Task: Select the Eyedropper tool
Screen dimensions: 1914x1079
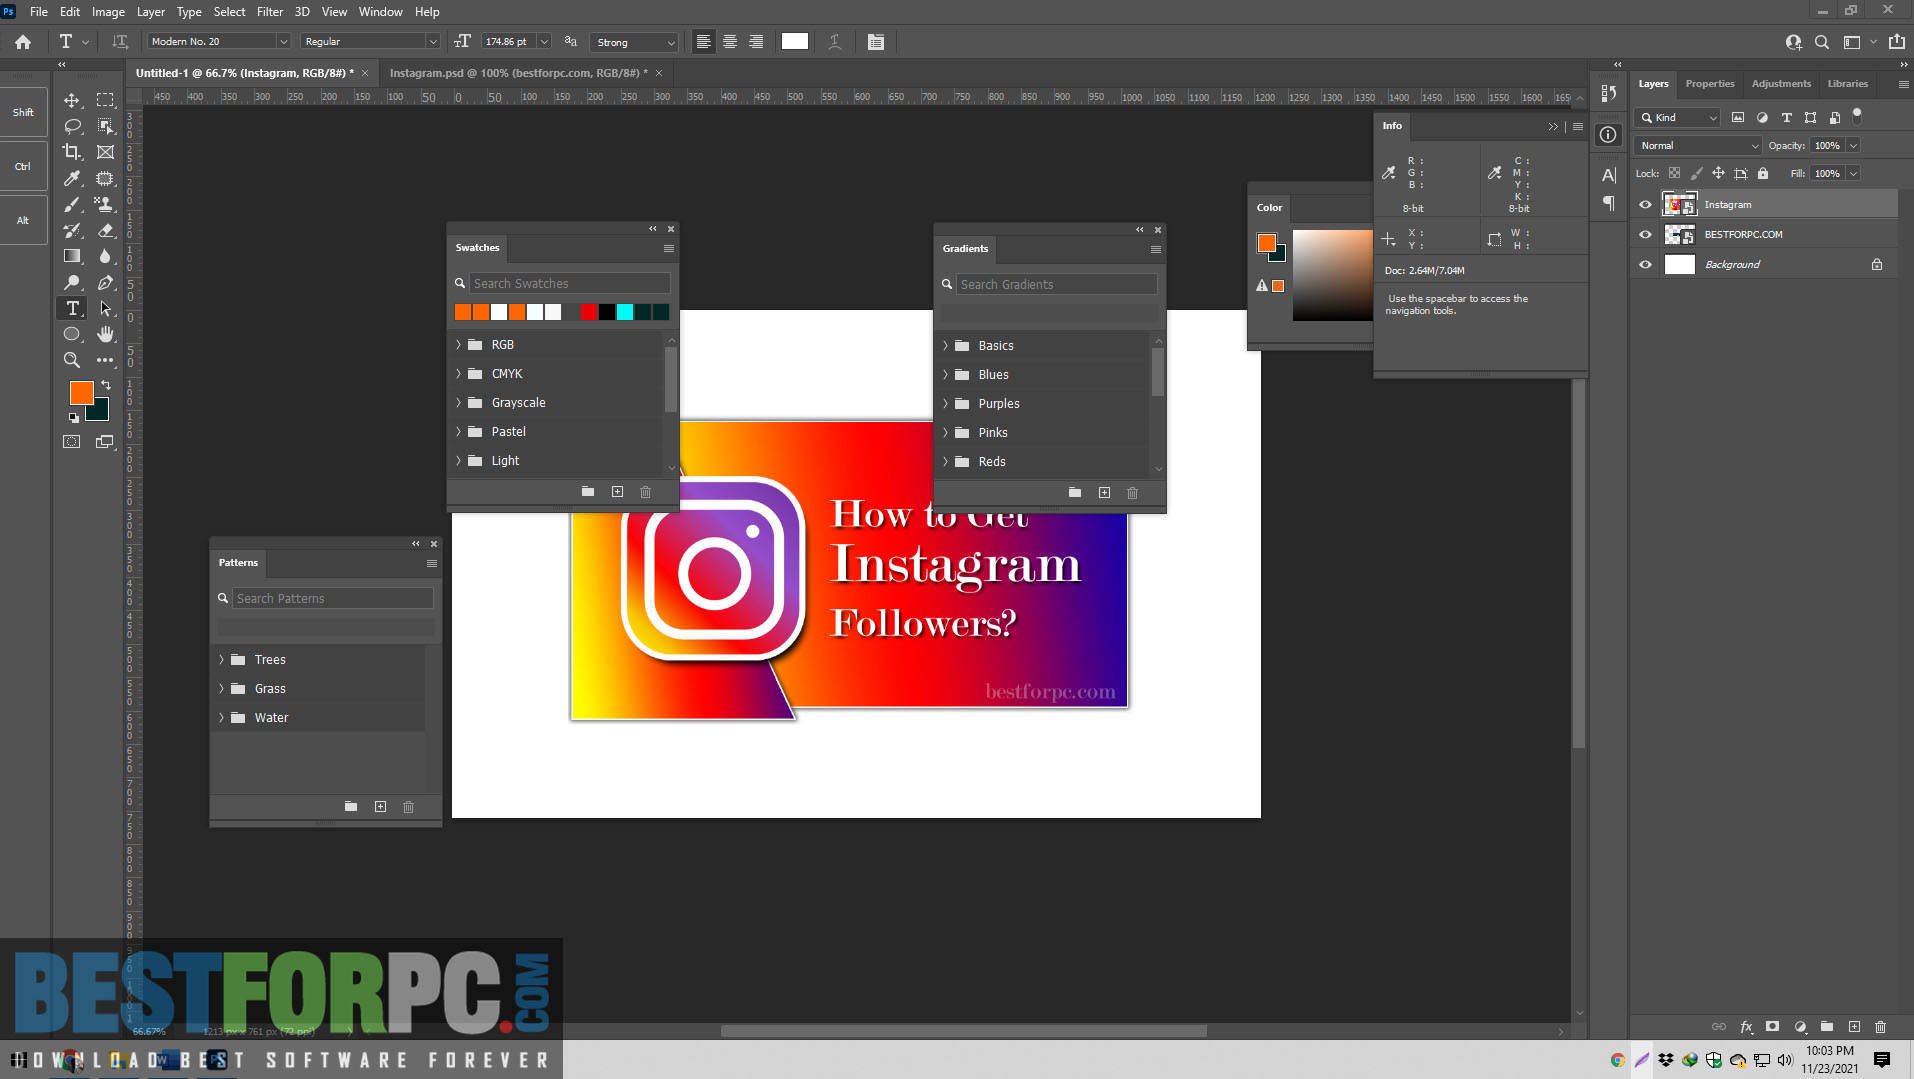Action: 72,178
